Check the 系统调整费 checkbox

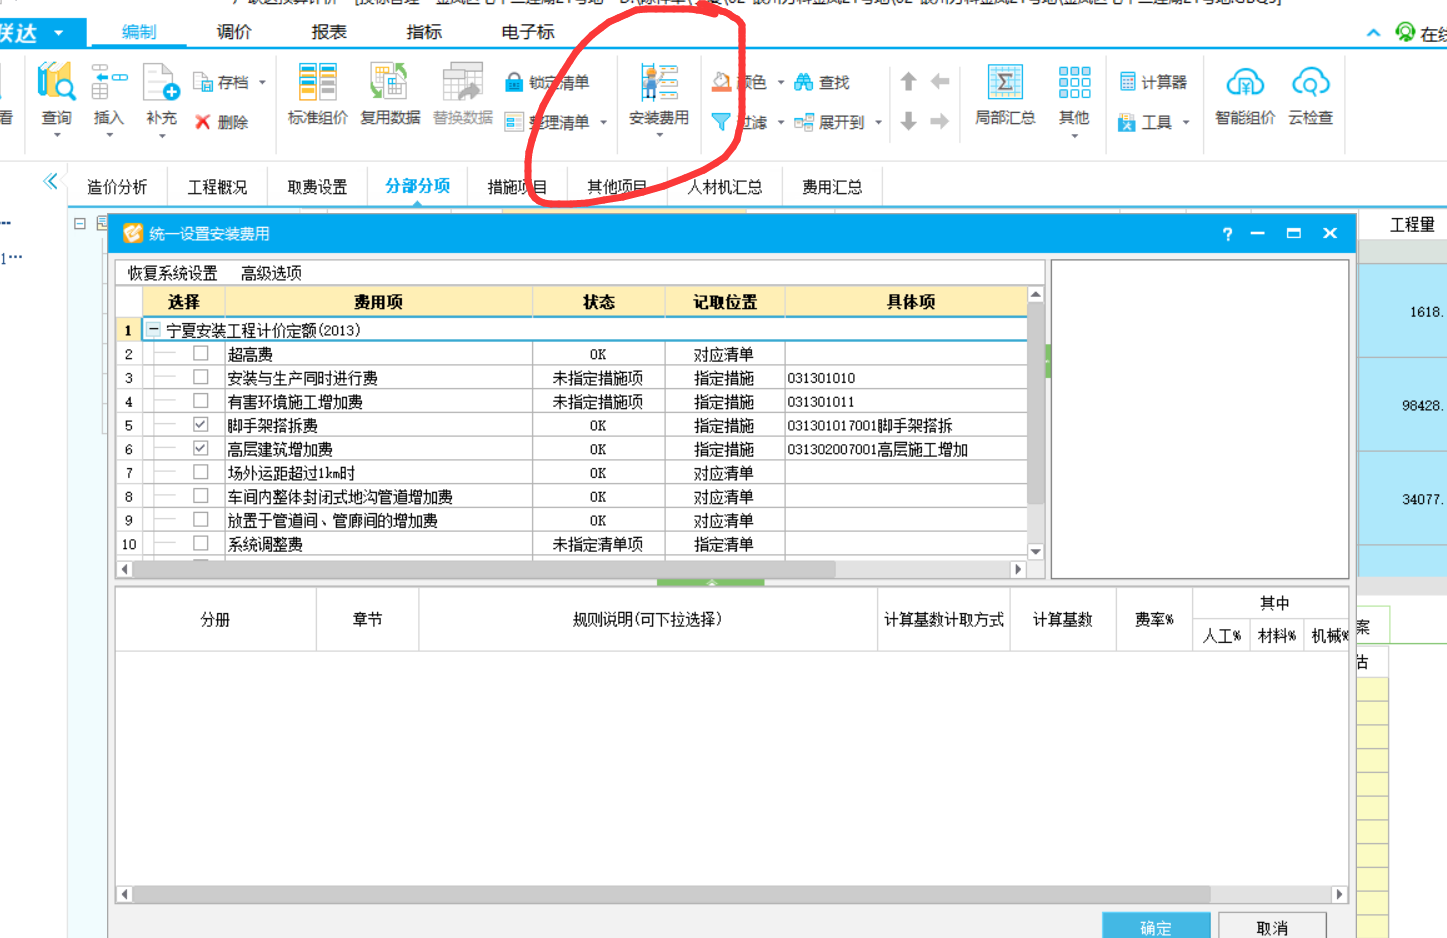201,543
